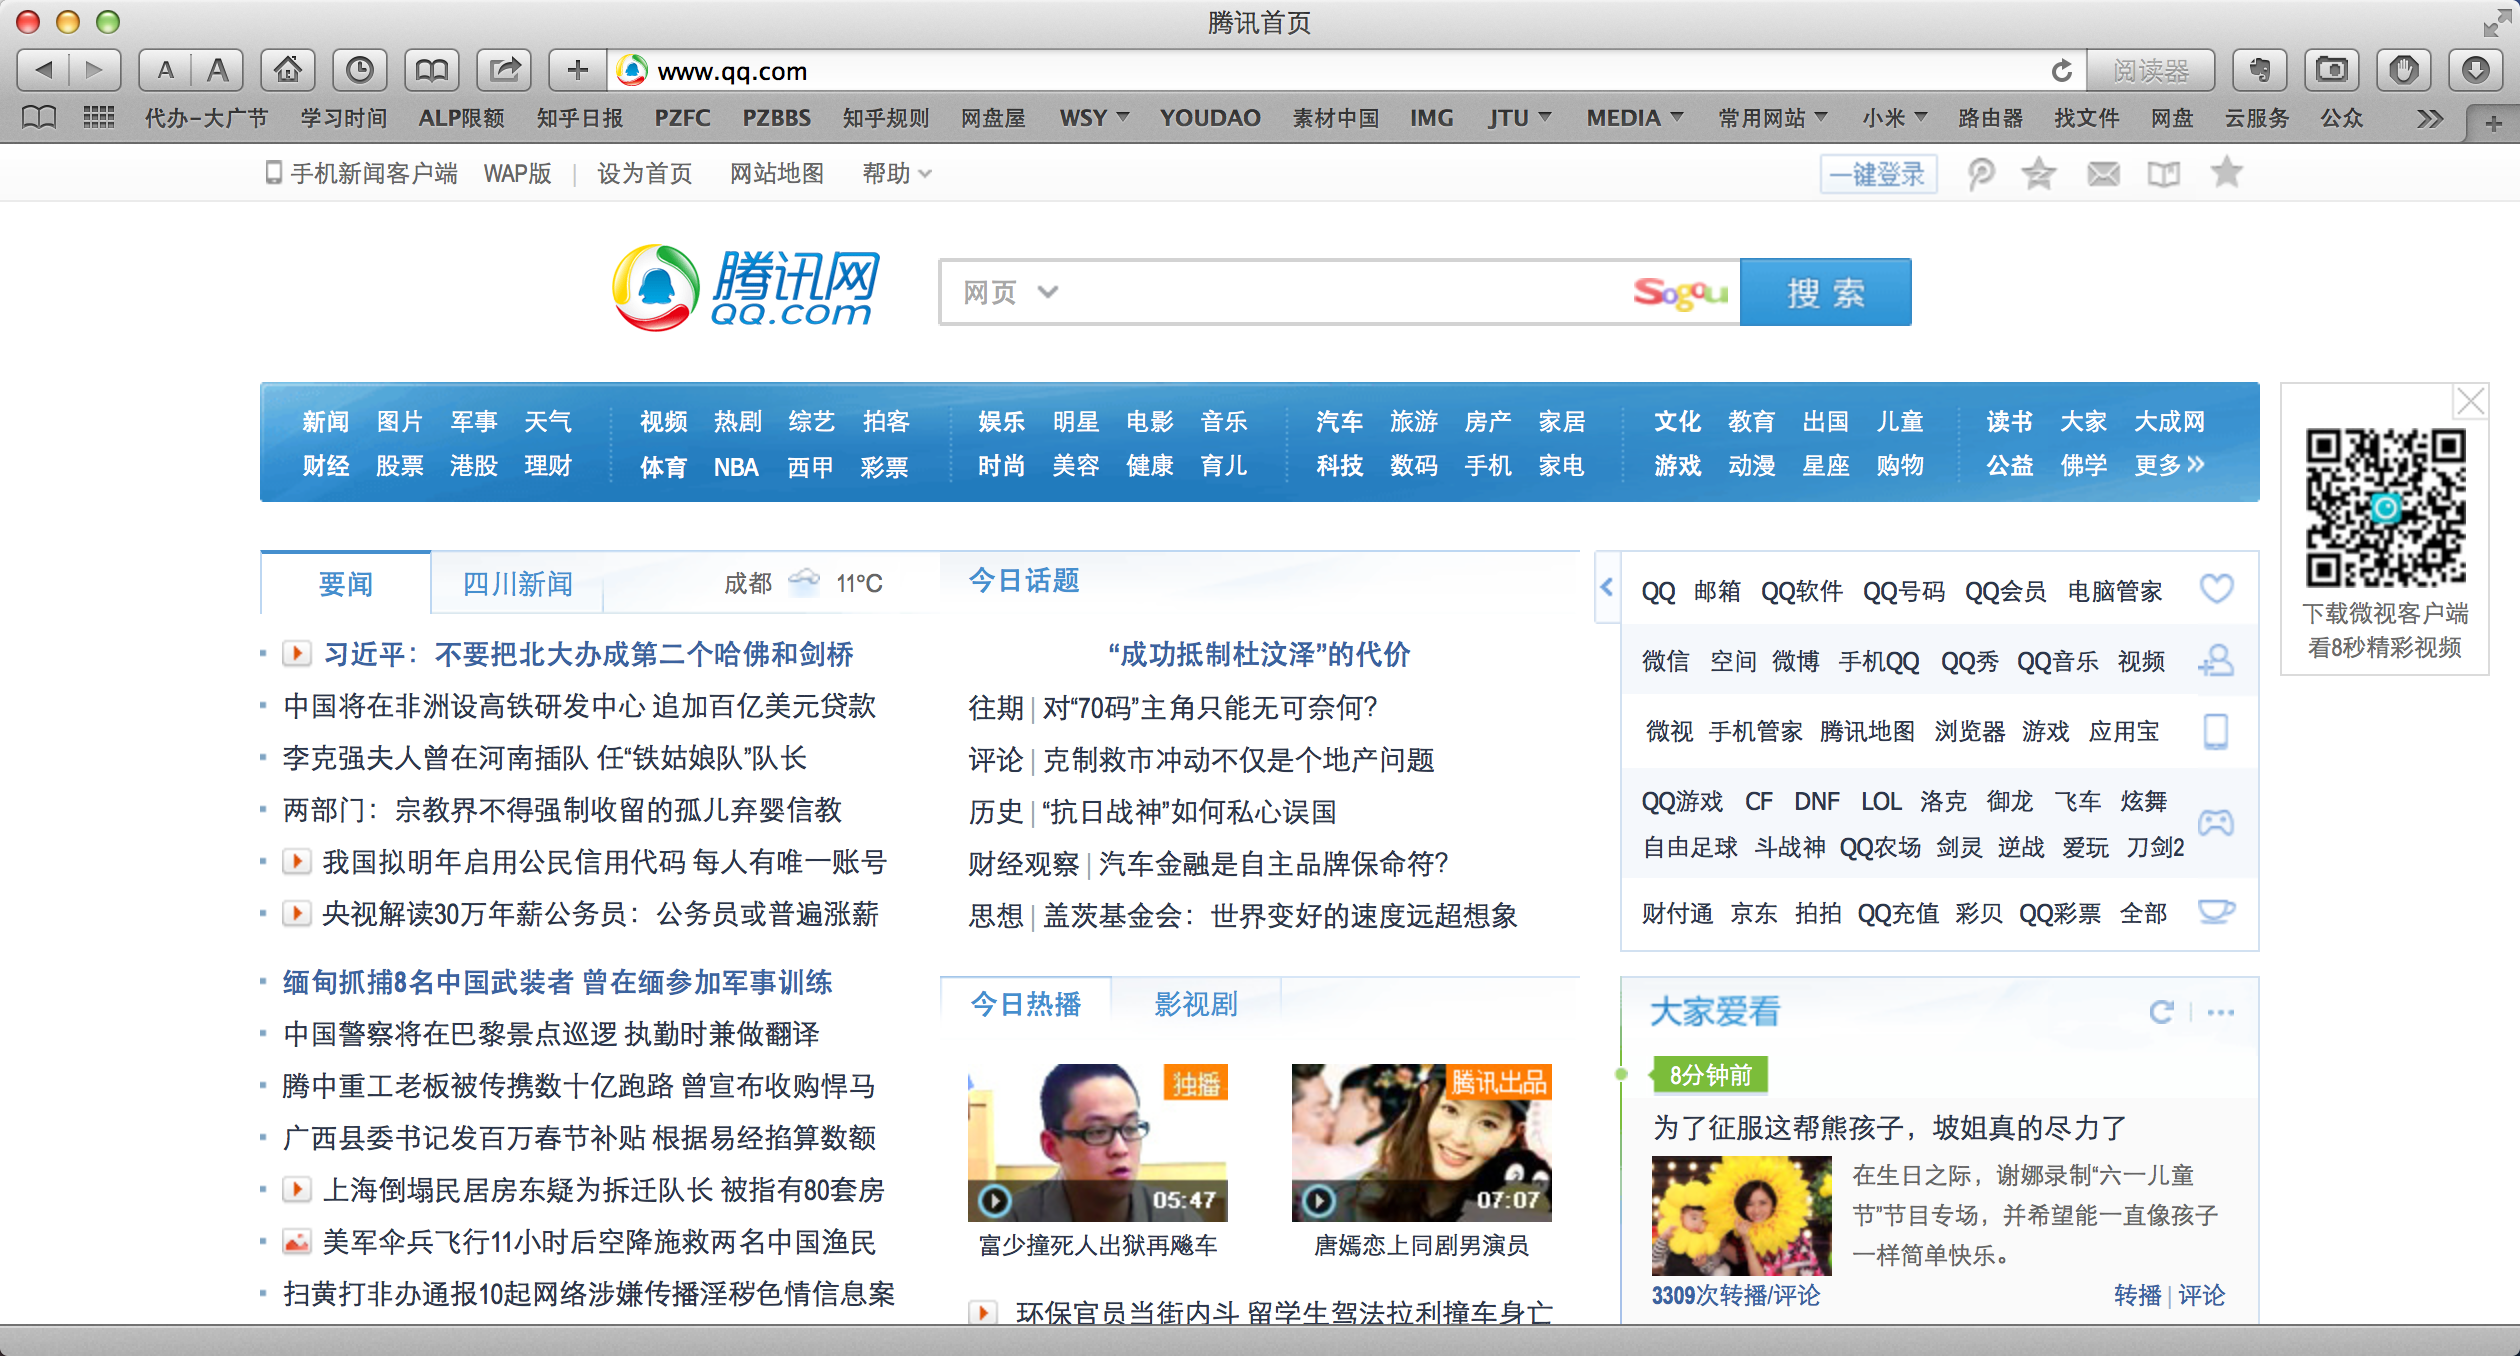Click the person icon beside 视频 row
Screen dimensions: 2520x1356
click(2216, 660)
